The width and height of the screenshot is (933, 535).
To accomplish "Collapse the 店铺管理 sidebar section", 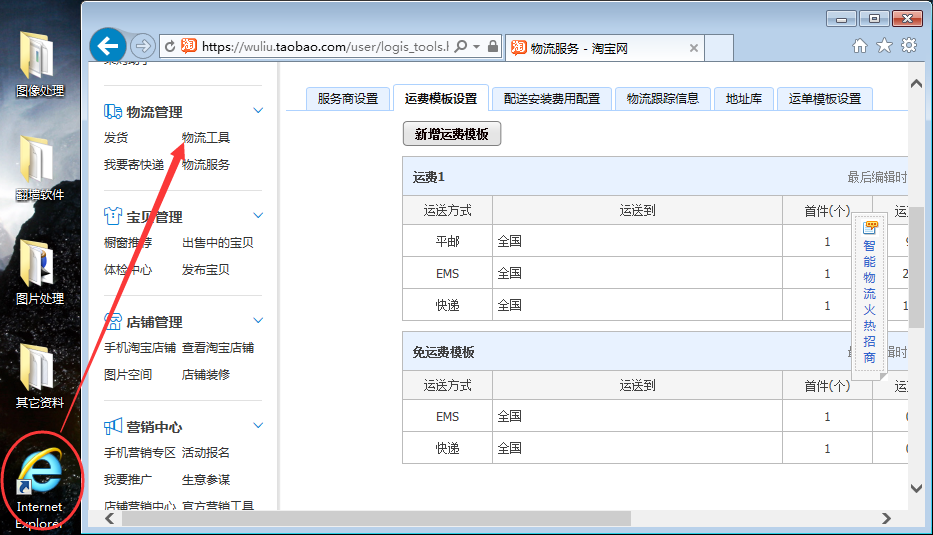I will click(258, 321).
